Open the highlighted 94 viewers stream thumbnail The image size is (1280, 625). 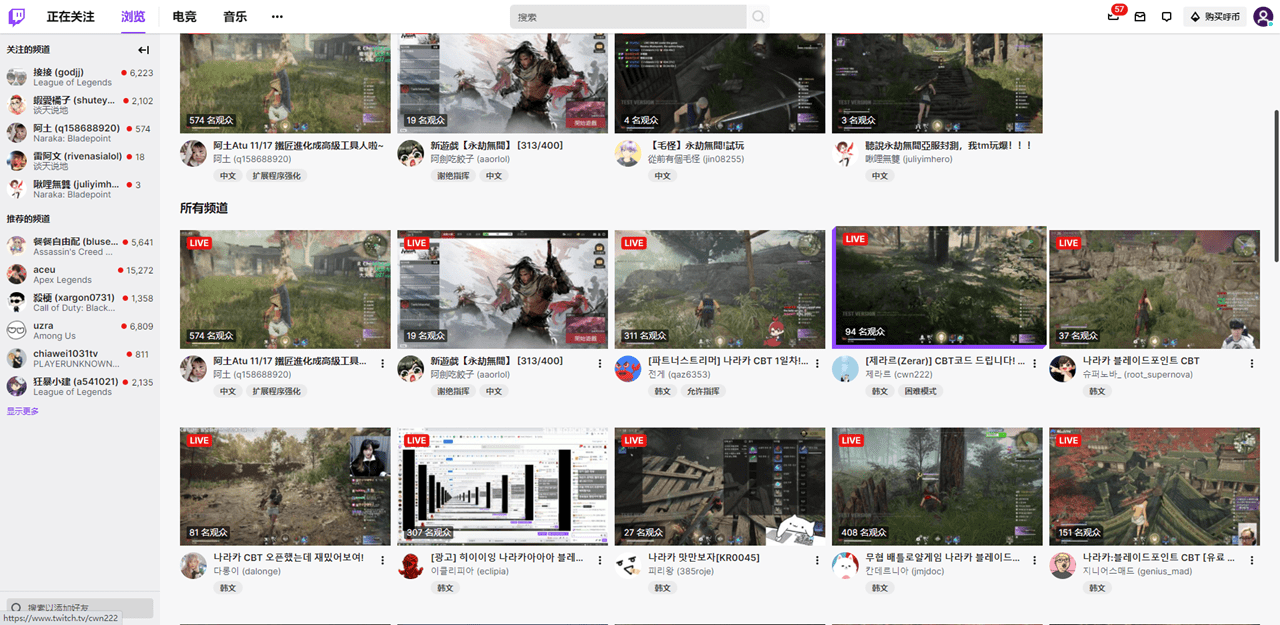click(939, 287)
